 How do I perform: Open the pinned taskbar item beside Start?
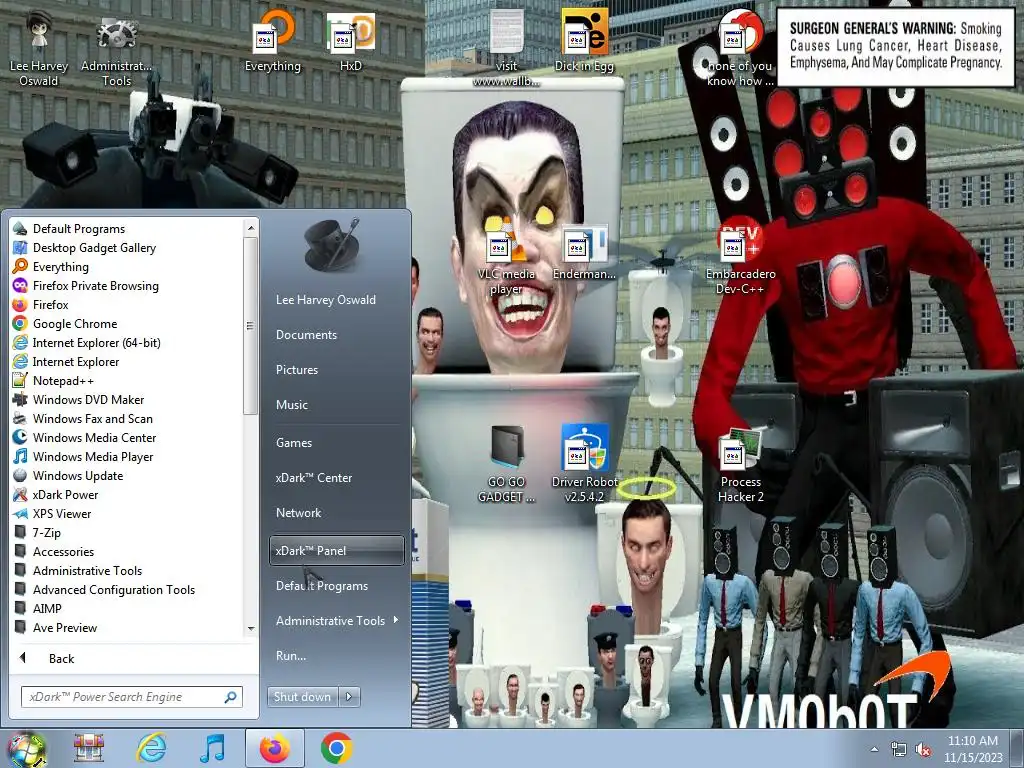(x=89, y=748)
